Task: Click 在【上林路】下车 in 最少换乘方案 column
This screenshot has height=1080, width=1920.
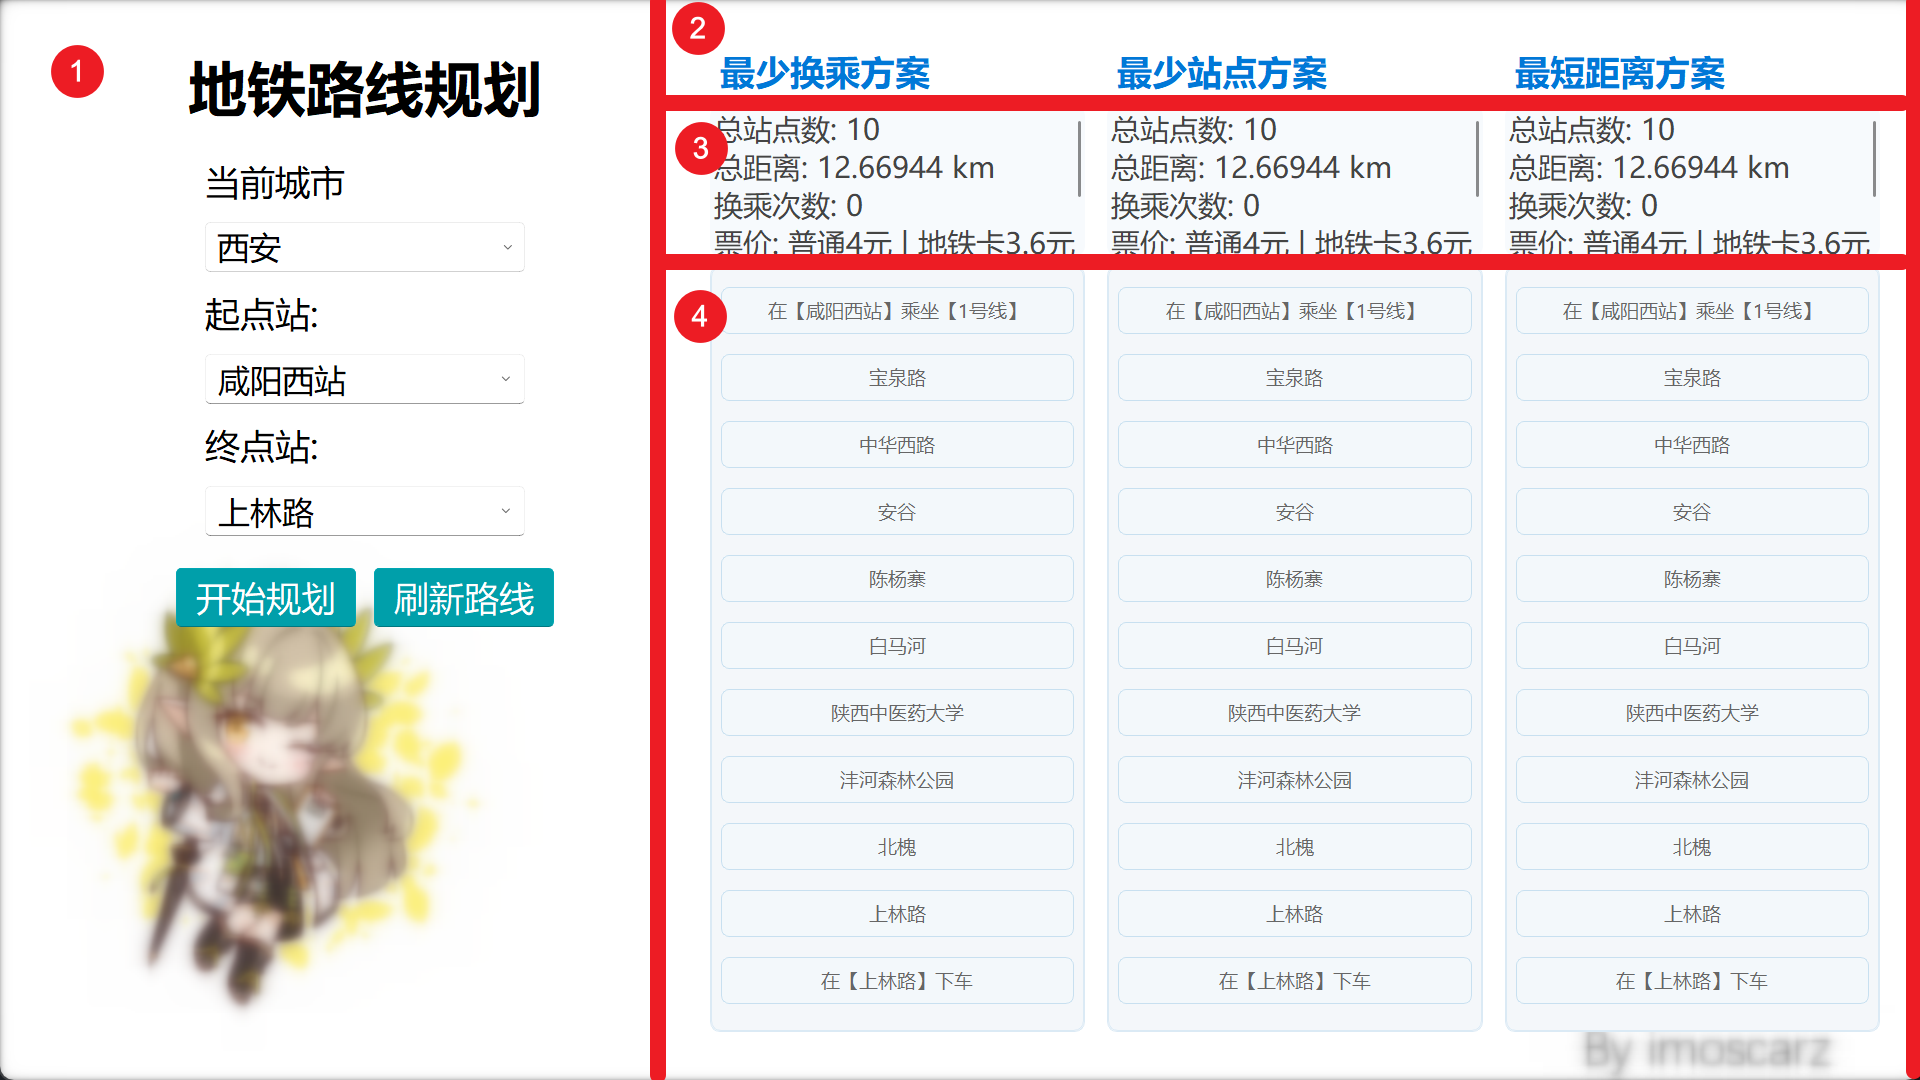Action: click(897, 981)
